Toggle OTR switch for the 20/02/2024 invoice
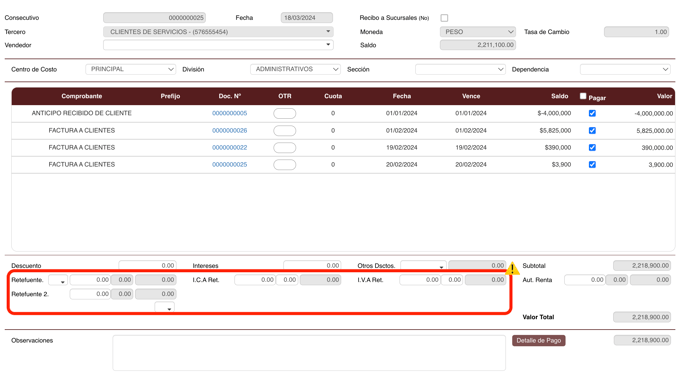The image size is (688, 379). click(x=284, y=164)
